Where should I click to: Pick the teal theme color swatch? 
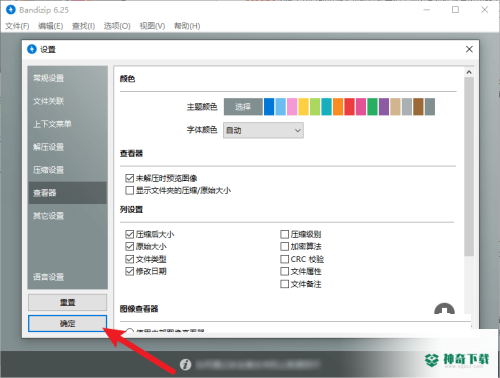point(326,107)
